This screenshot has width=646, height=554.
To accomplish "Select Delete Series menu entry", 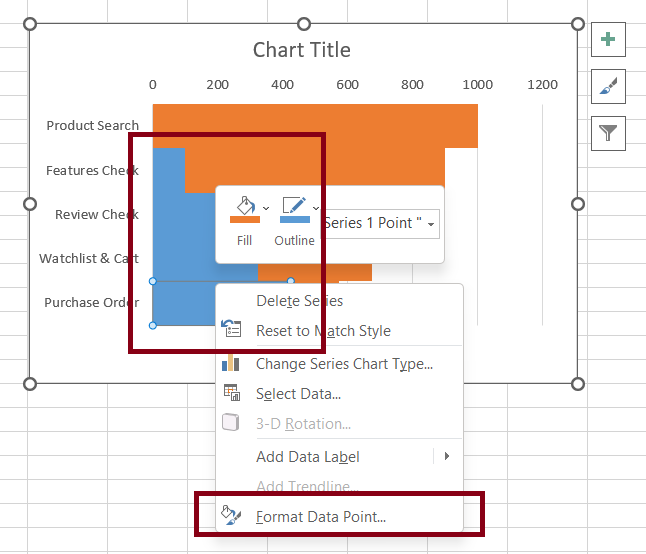I will tap(299, 301).
